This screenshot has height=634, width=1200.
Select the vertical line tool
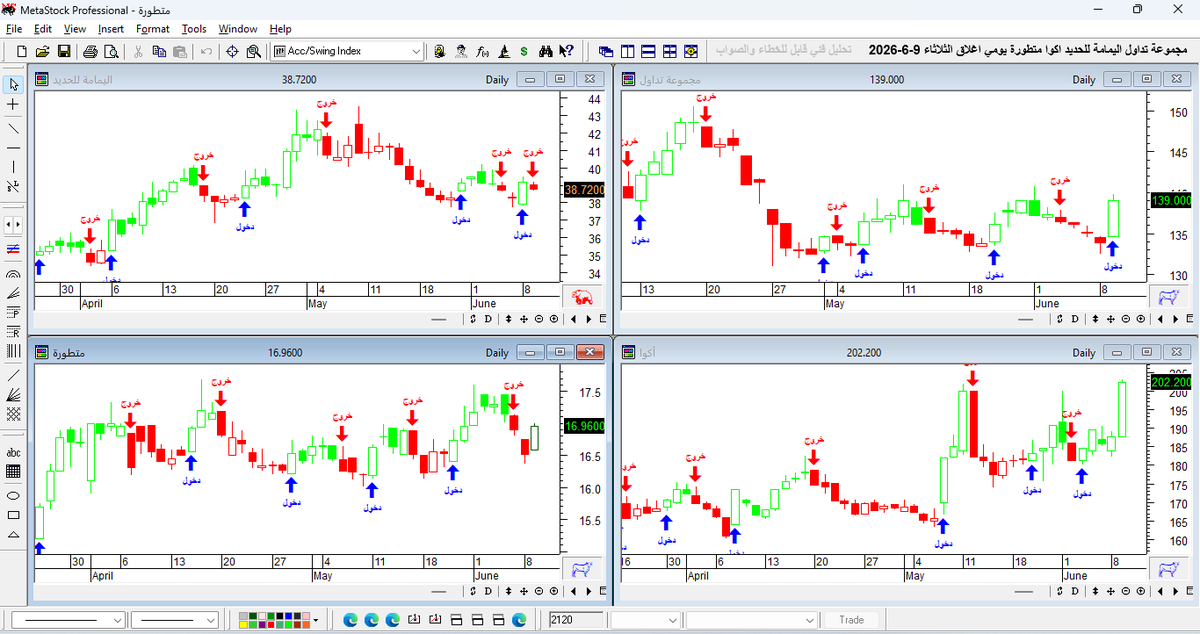[x=13, y=166]
